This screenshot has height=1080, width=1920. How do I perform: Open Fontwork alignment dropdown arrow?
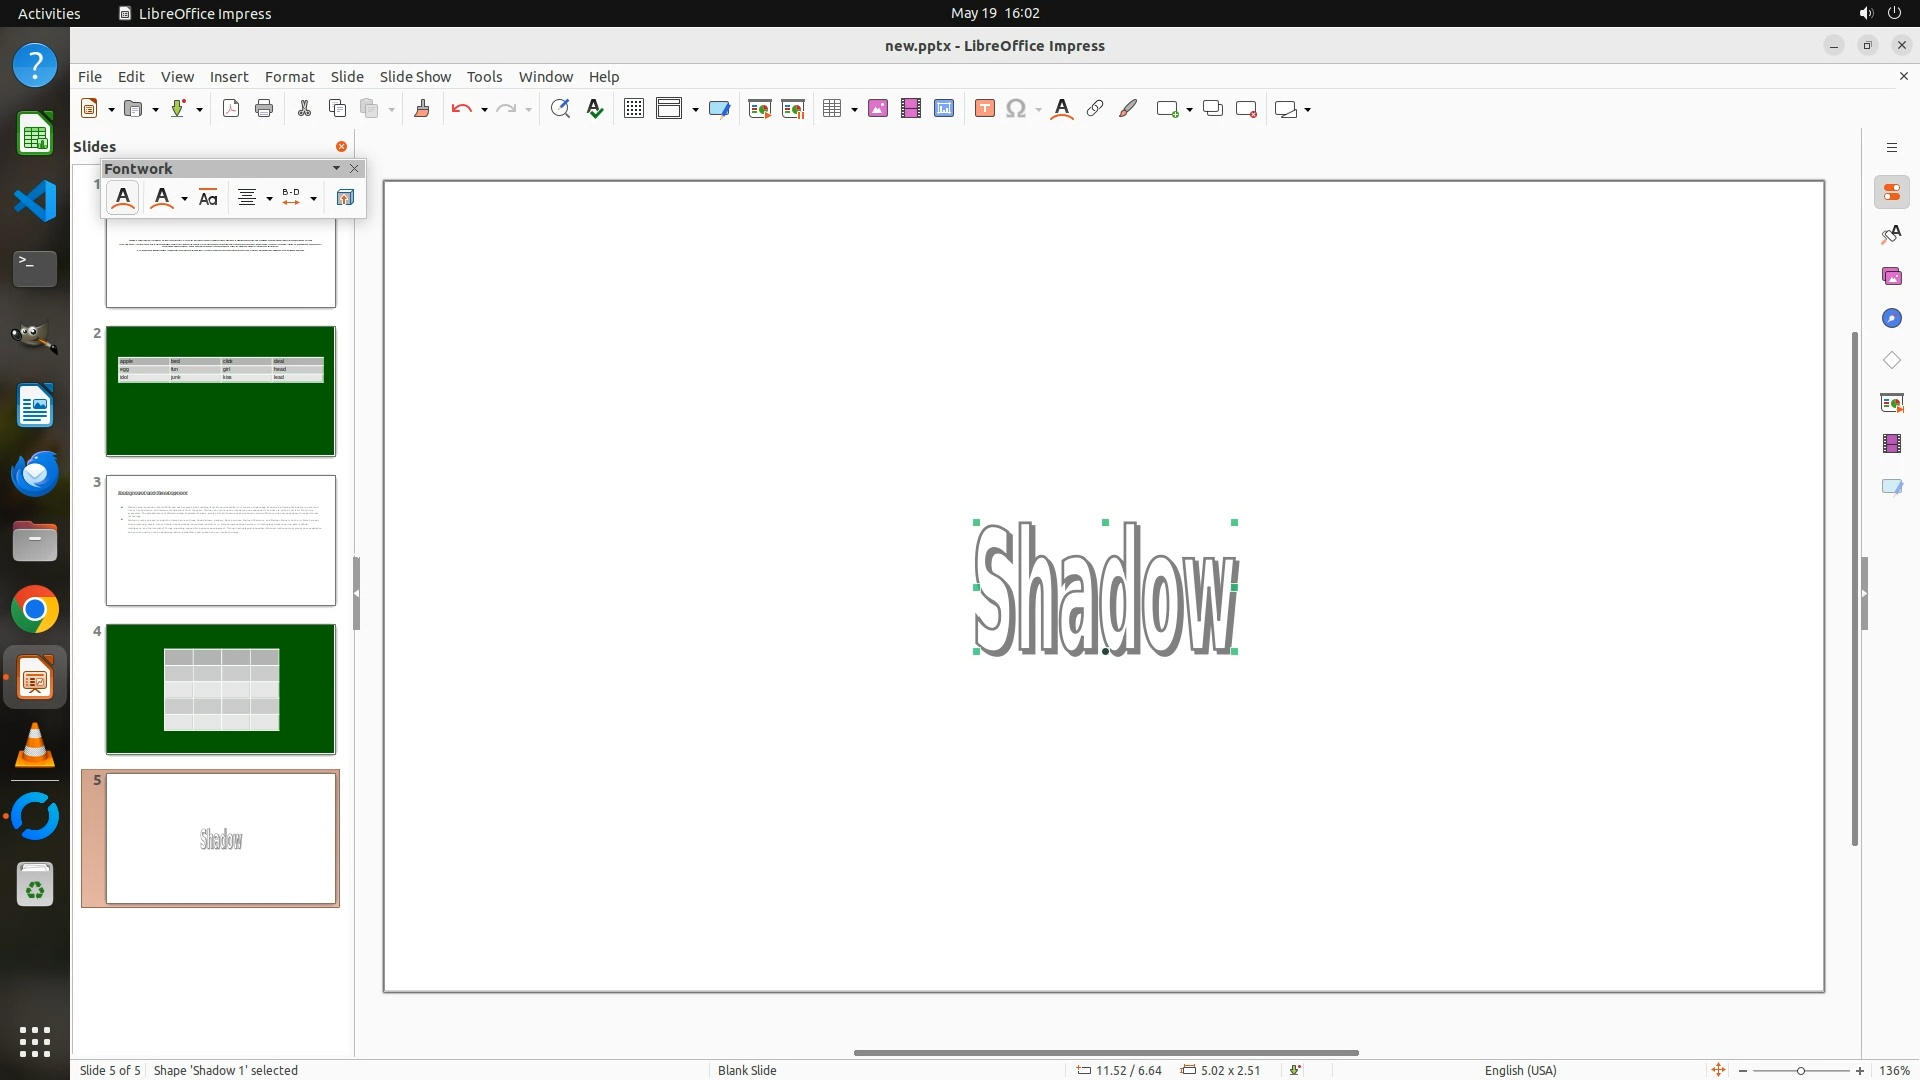click(x=270, y=198)
